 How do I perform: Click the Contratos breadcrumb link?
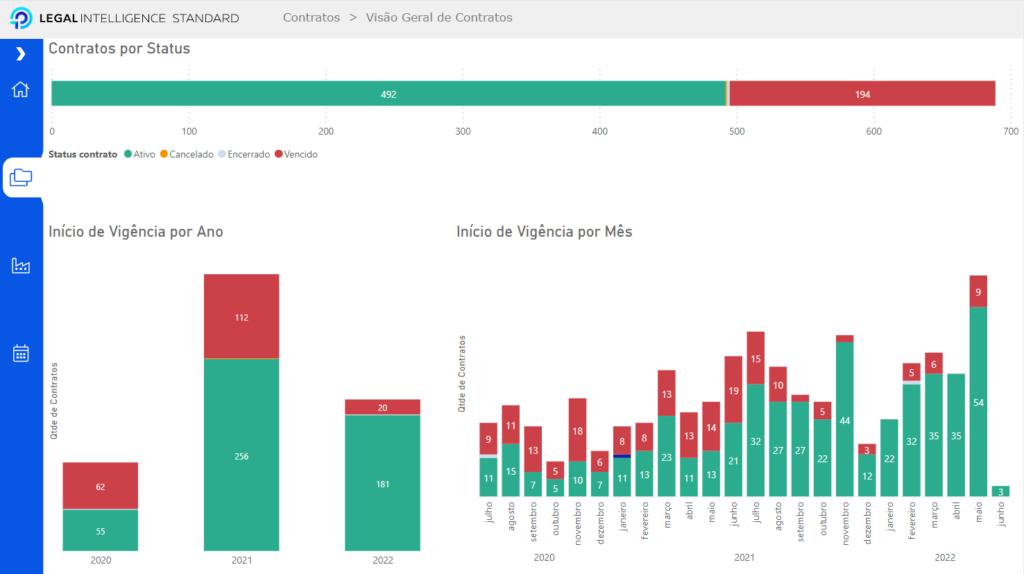coord(310,18)
